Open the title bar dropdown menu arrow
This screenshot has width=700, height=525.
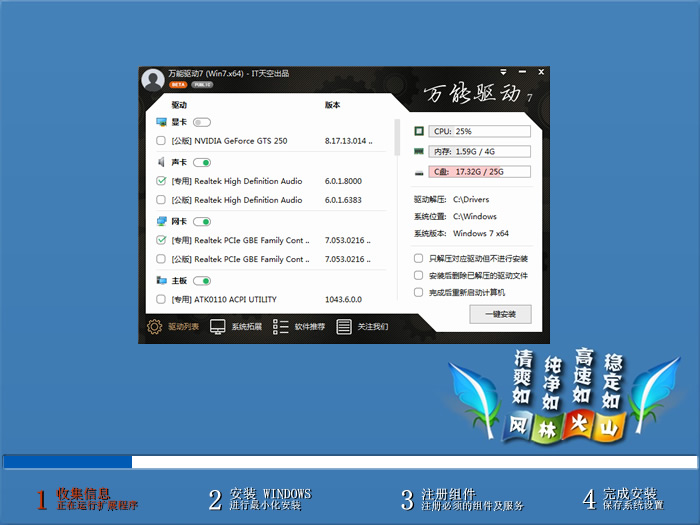point(503,72)
